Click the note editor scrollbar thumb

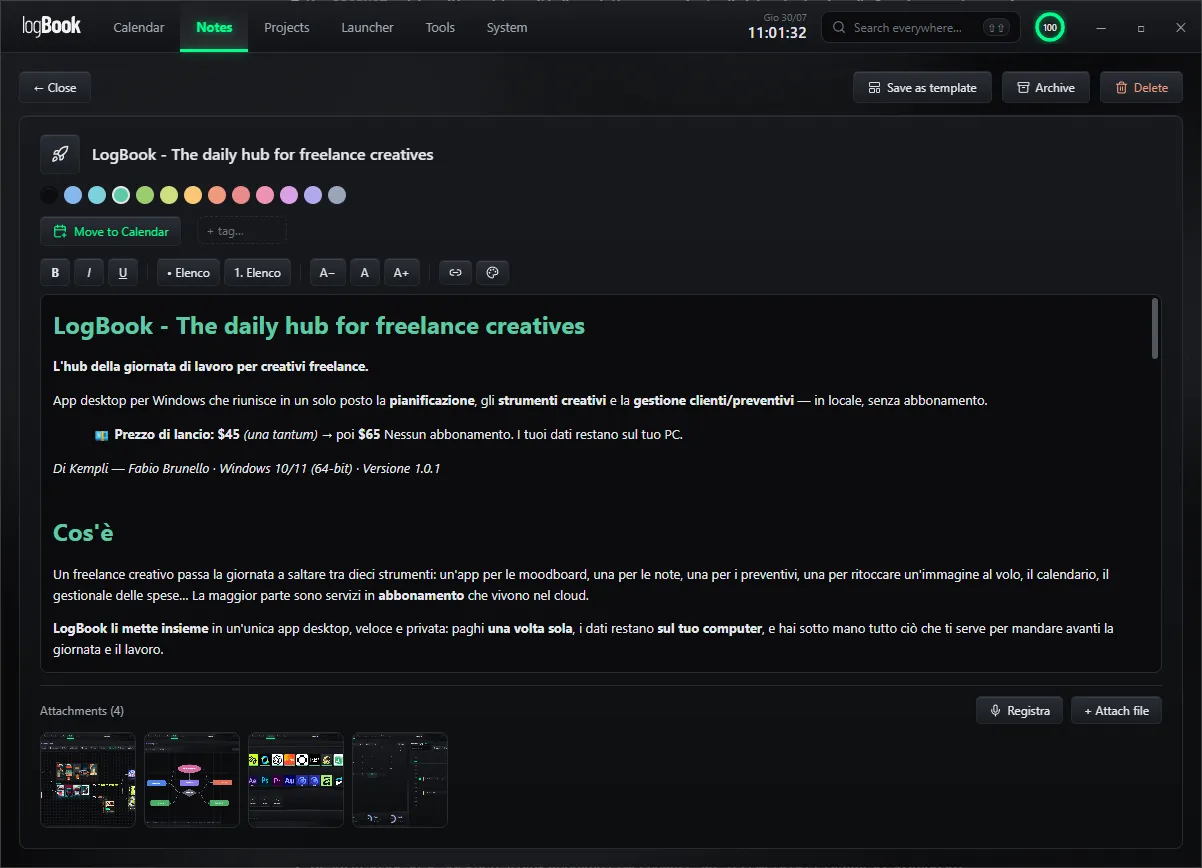click(1155, 328)
